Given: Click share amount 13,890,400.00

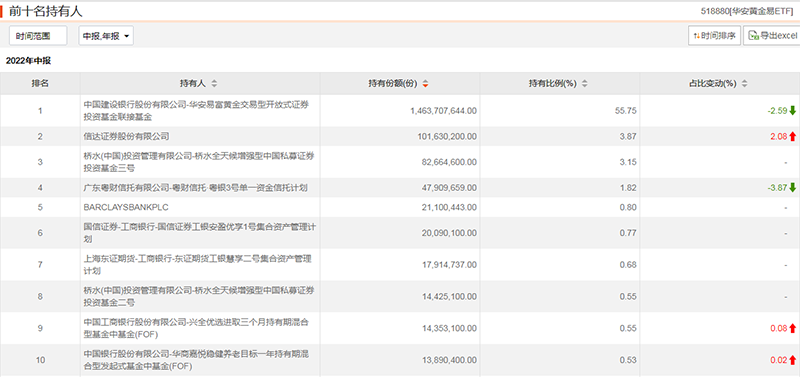Looking at the screenshot, I should coord(449,360).
